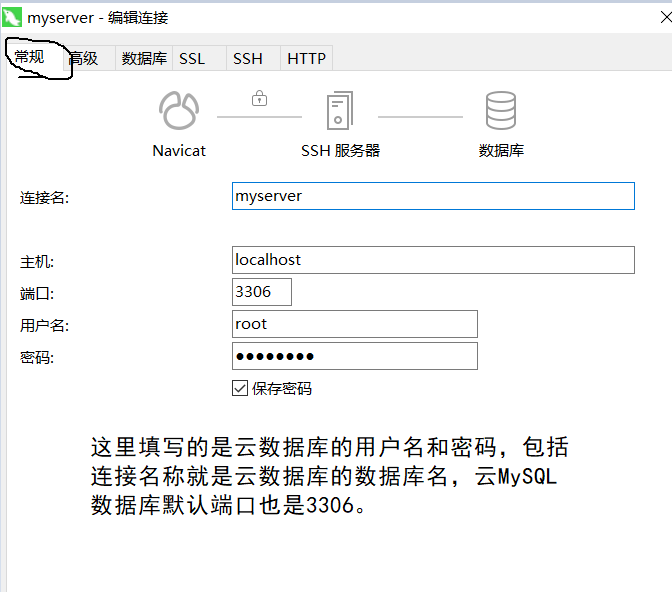Viewport: 672px width, 592px height.
Task: Click the 端口 field showing 3306
Action: pyautogui.click(x=262, y=292)
